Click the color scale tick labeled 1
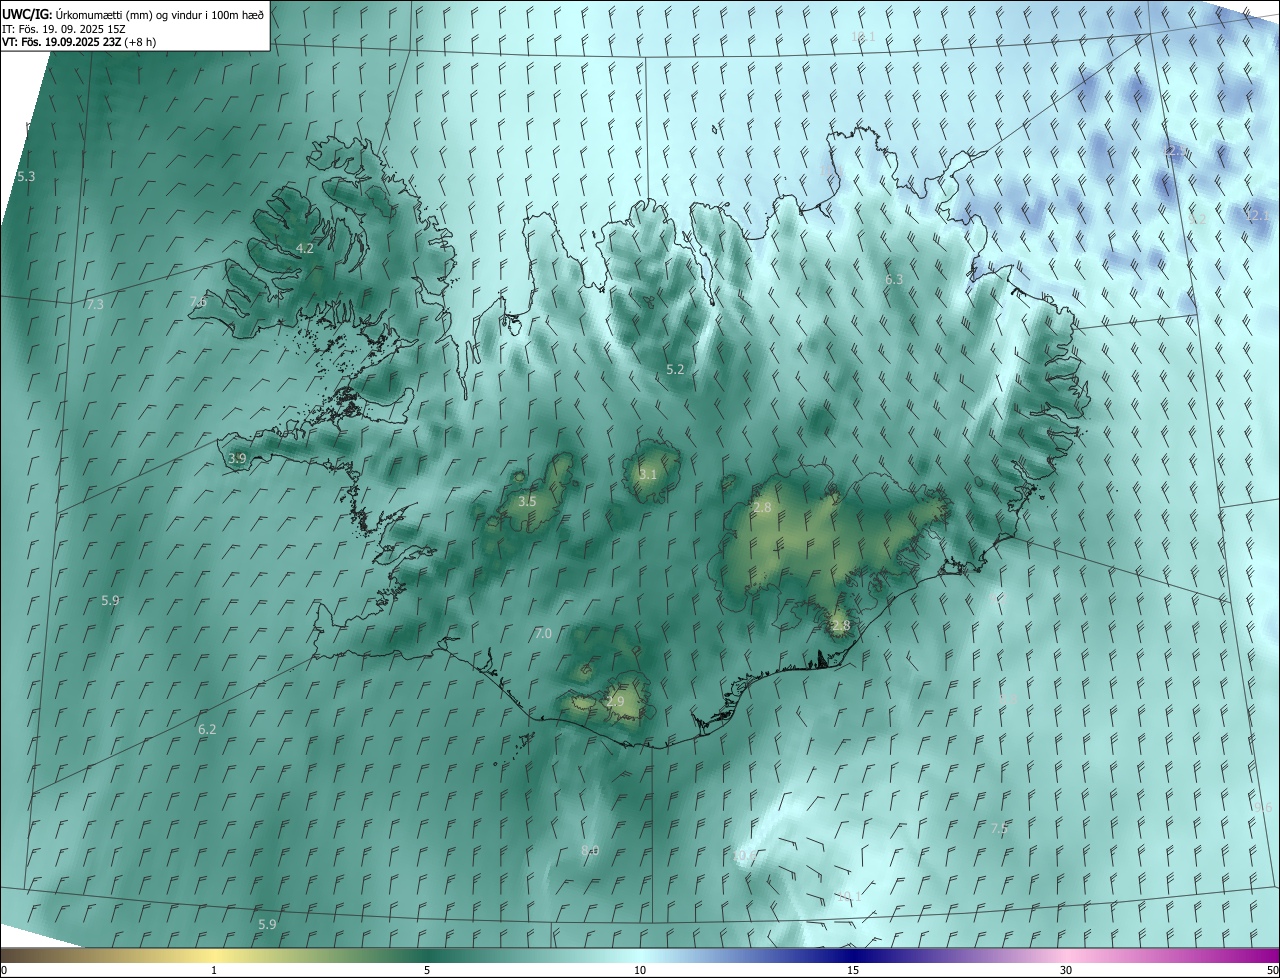 pos(214,970)
